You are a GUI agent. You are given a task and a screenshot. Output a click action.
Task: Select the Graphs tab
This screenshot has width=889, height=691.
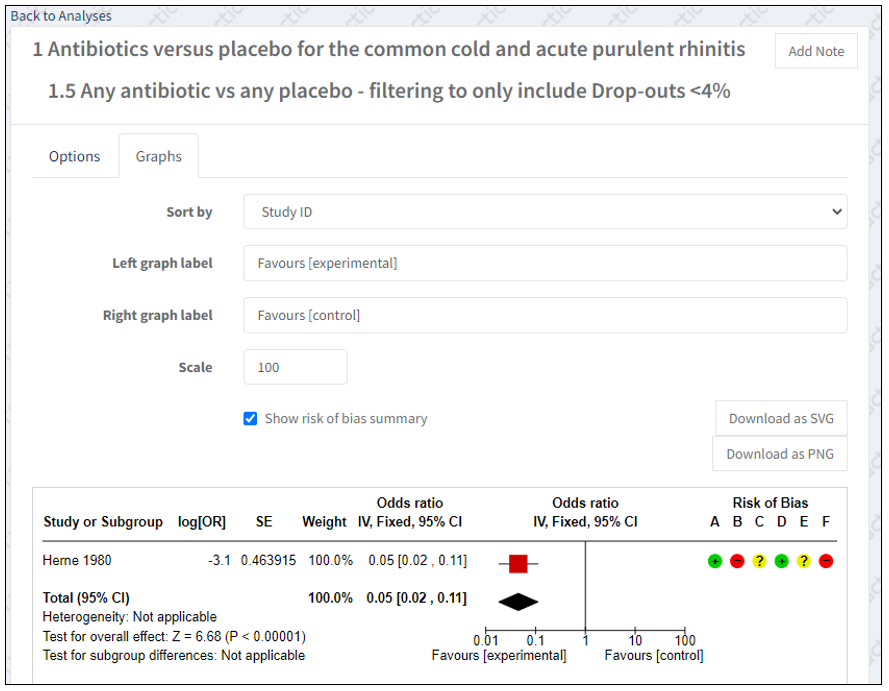point(159,156)
